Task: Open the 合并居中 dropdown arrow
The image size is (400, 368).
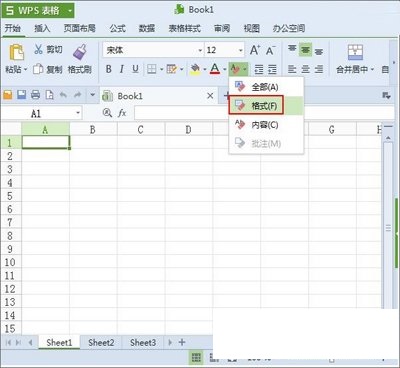Action: pos(372,70)
